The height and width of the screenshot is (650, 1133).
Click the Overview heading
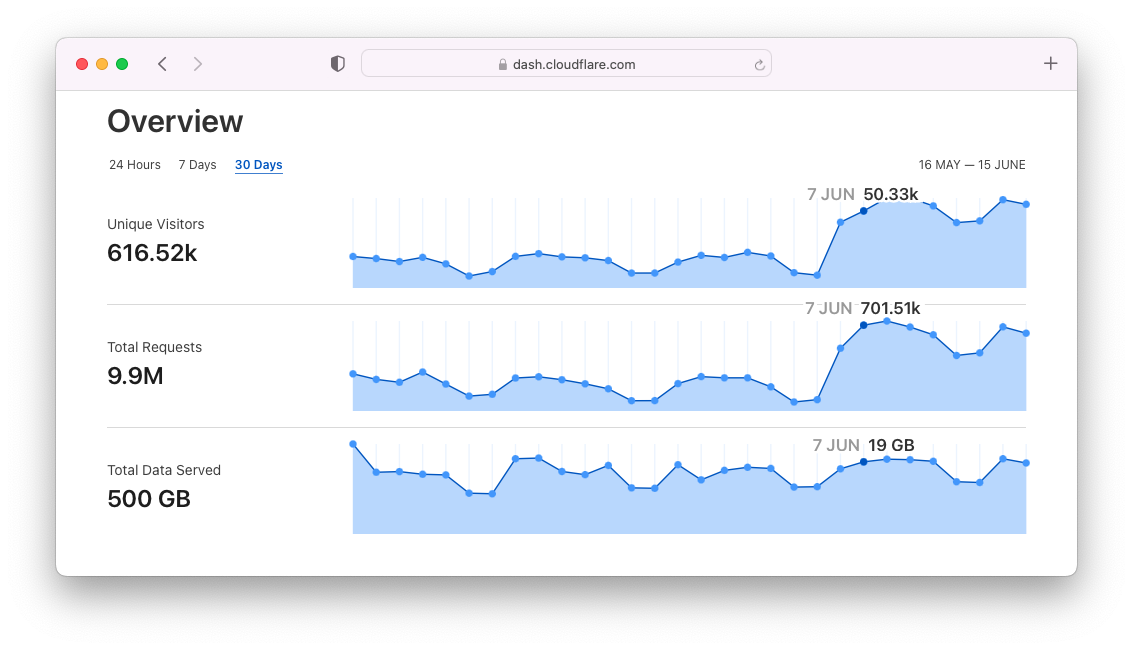click(x=176, y=121)
